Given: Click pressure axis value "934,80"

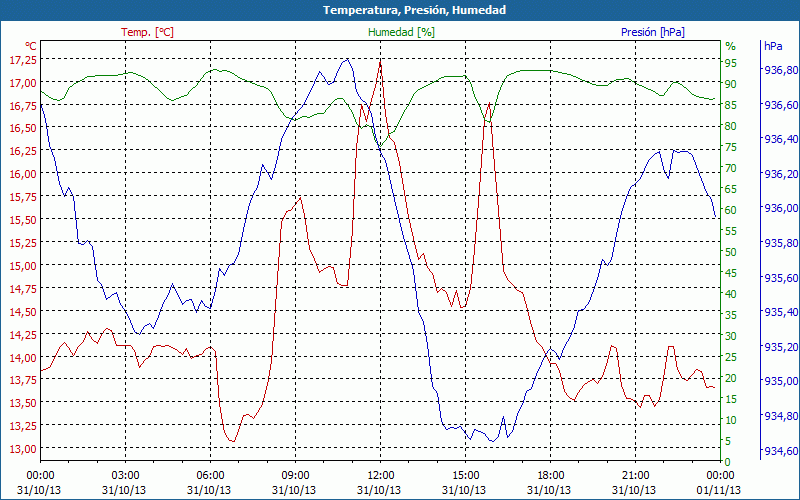Looking at the screenshot, I should coord(781,416).
